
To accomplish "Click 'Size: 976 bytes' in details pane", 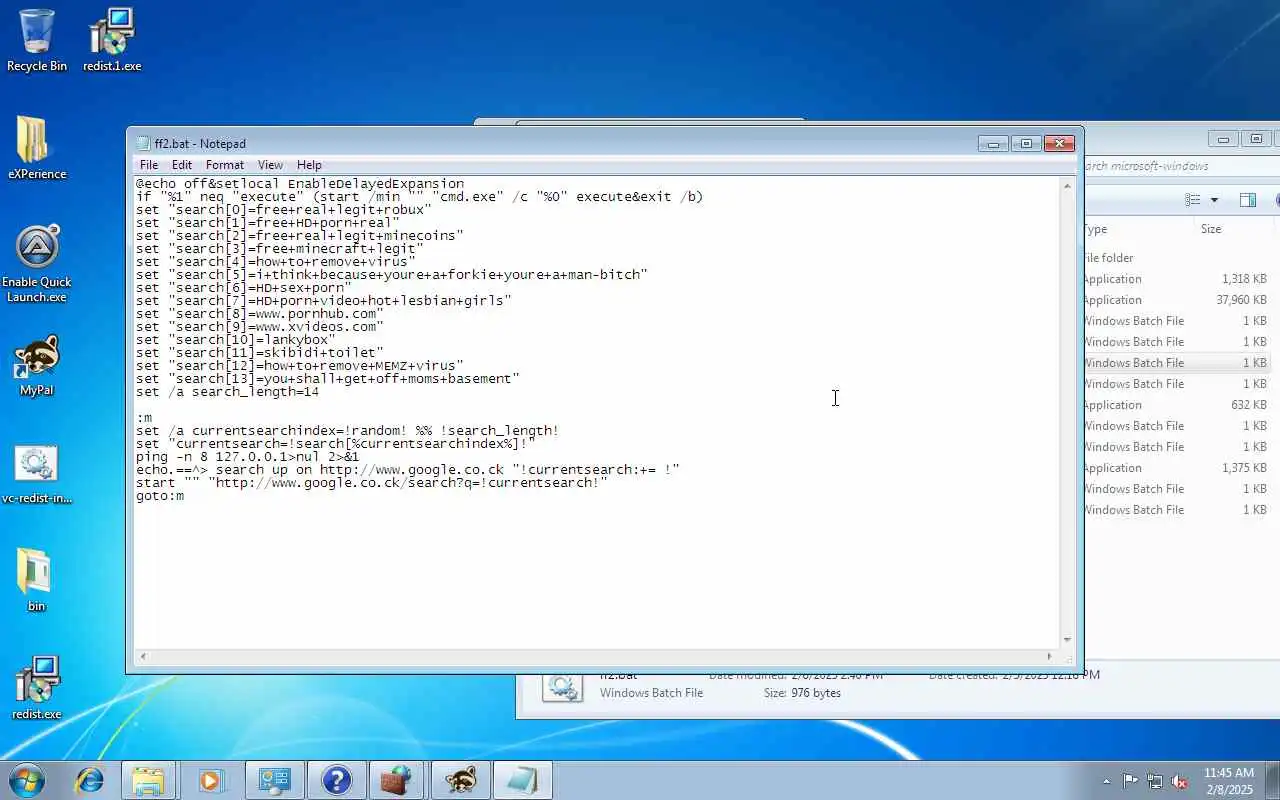I will point(802,693).
